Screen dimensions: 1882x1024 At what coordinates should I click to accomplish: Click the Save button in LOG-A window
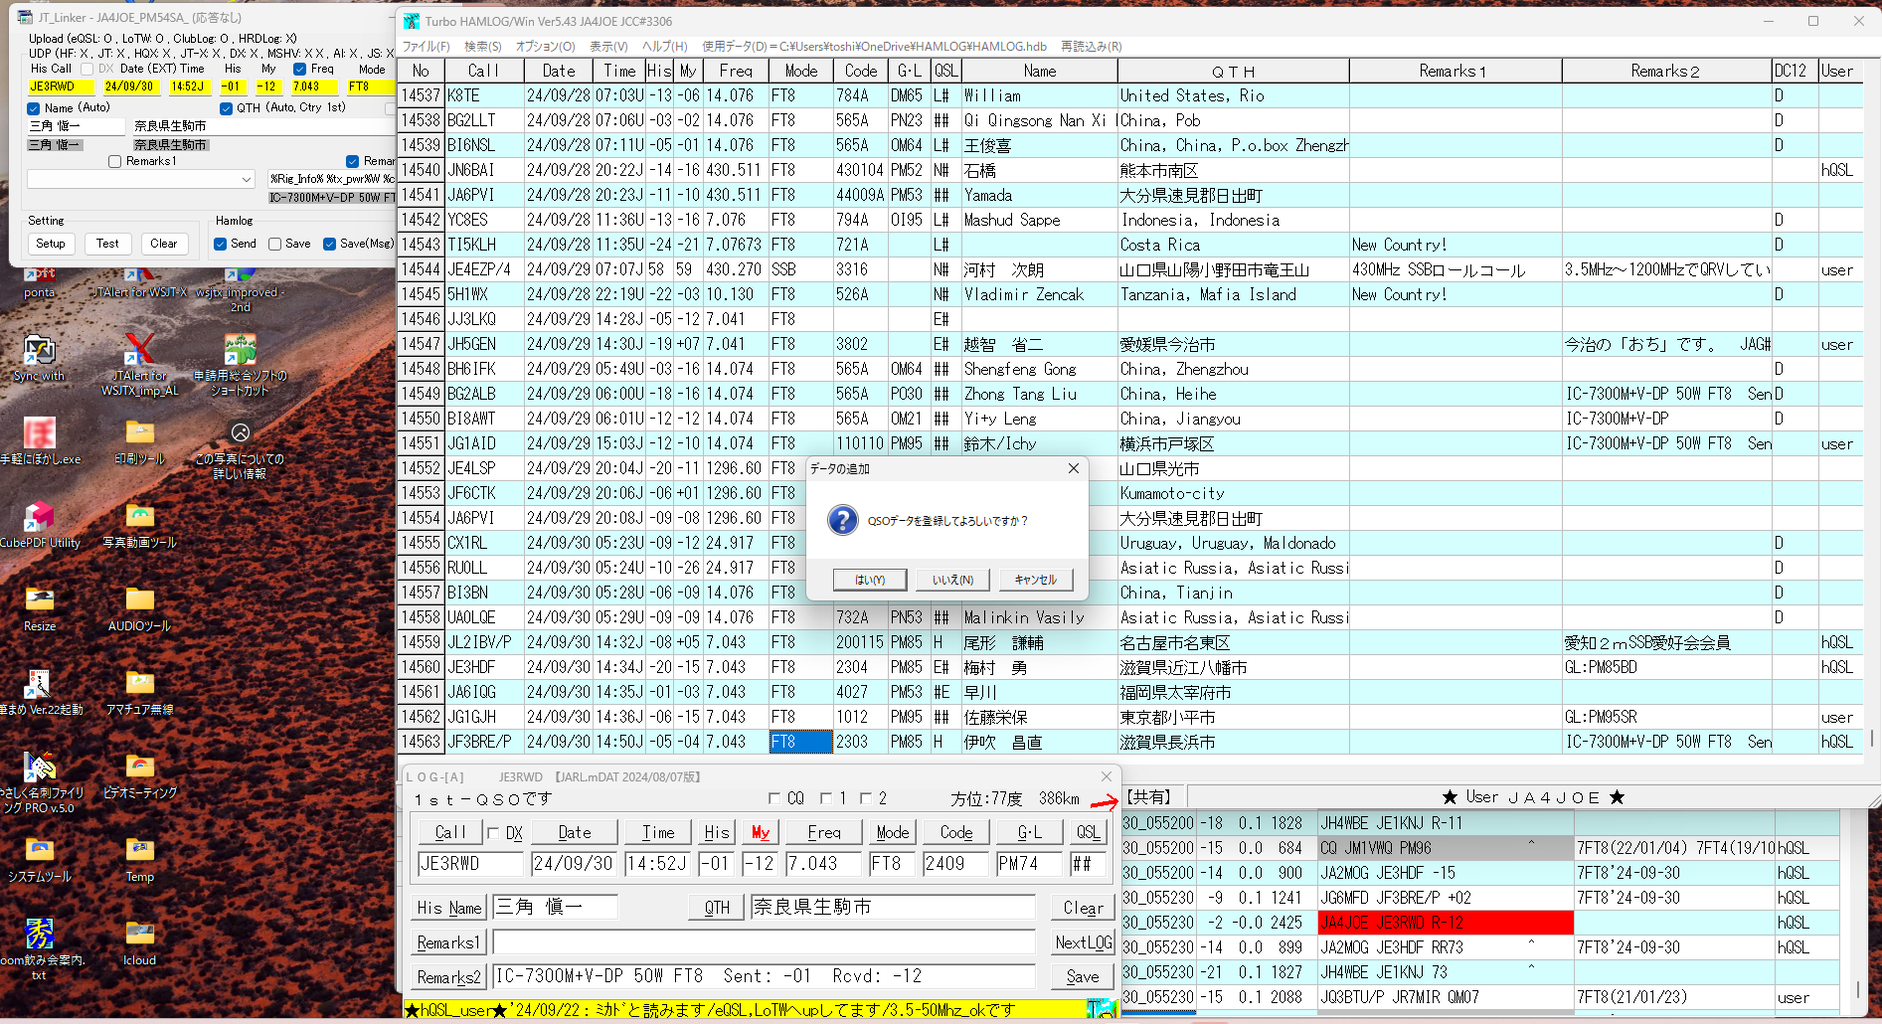(1082, 977)
